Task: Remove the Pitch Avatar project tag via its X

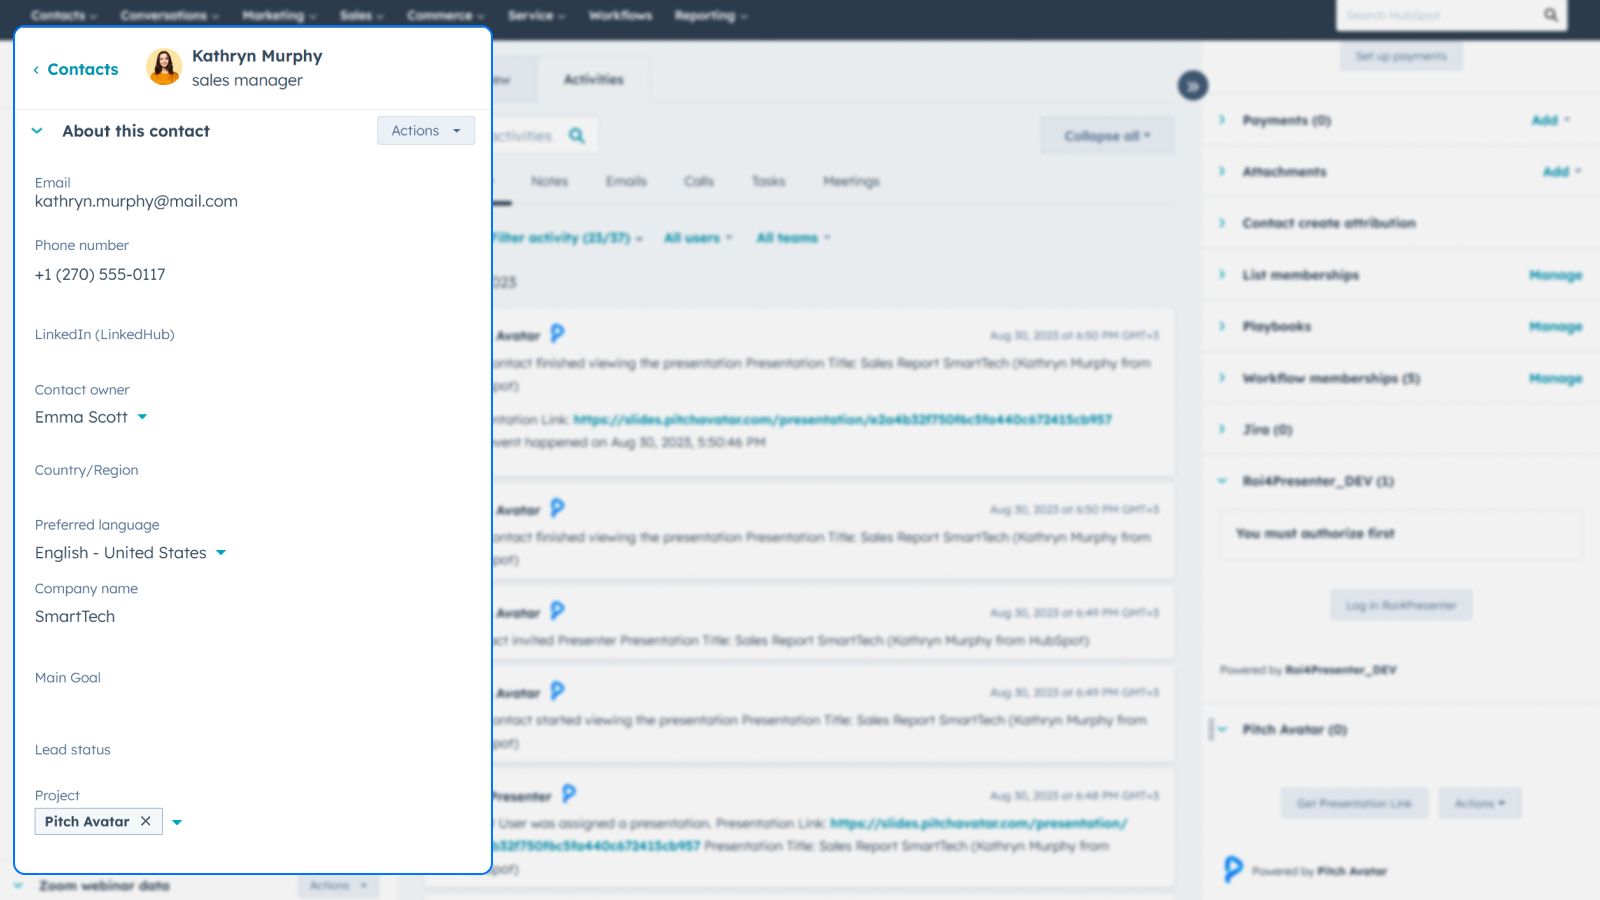Action: point(146,821)
